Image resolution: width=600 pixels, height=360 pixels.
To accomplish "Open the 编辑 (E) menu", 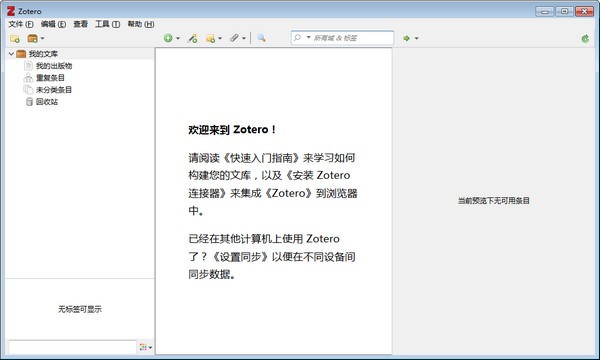I will tap(53, 24).
